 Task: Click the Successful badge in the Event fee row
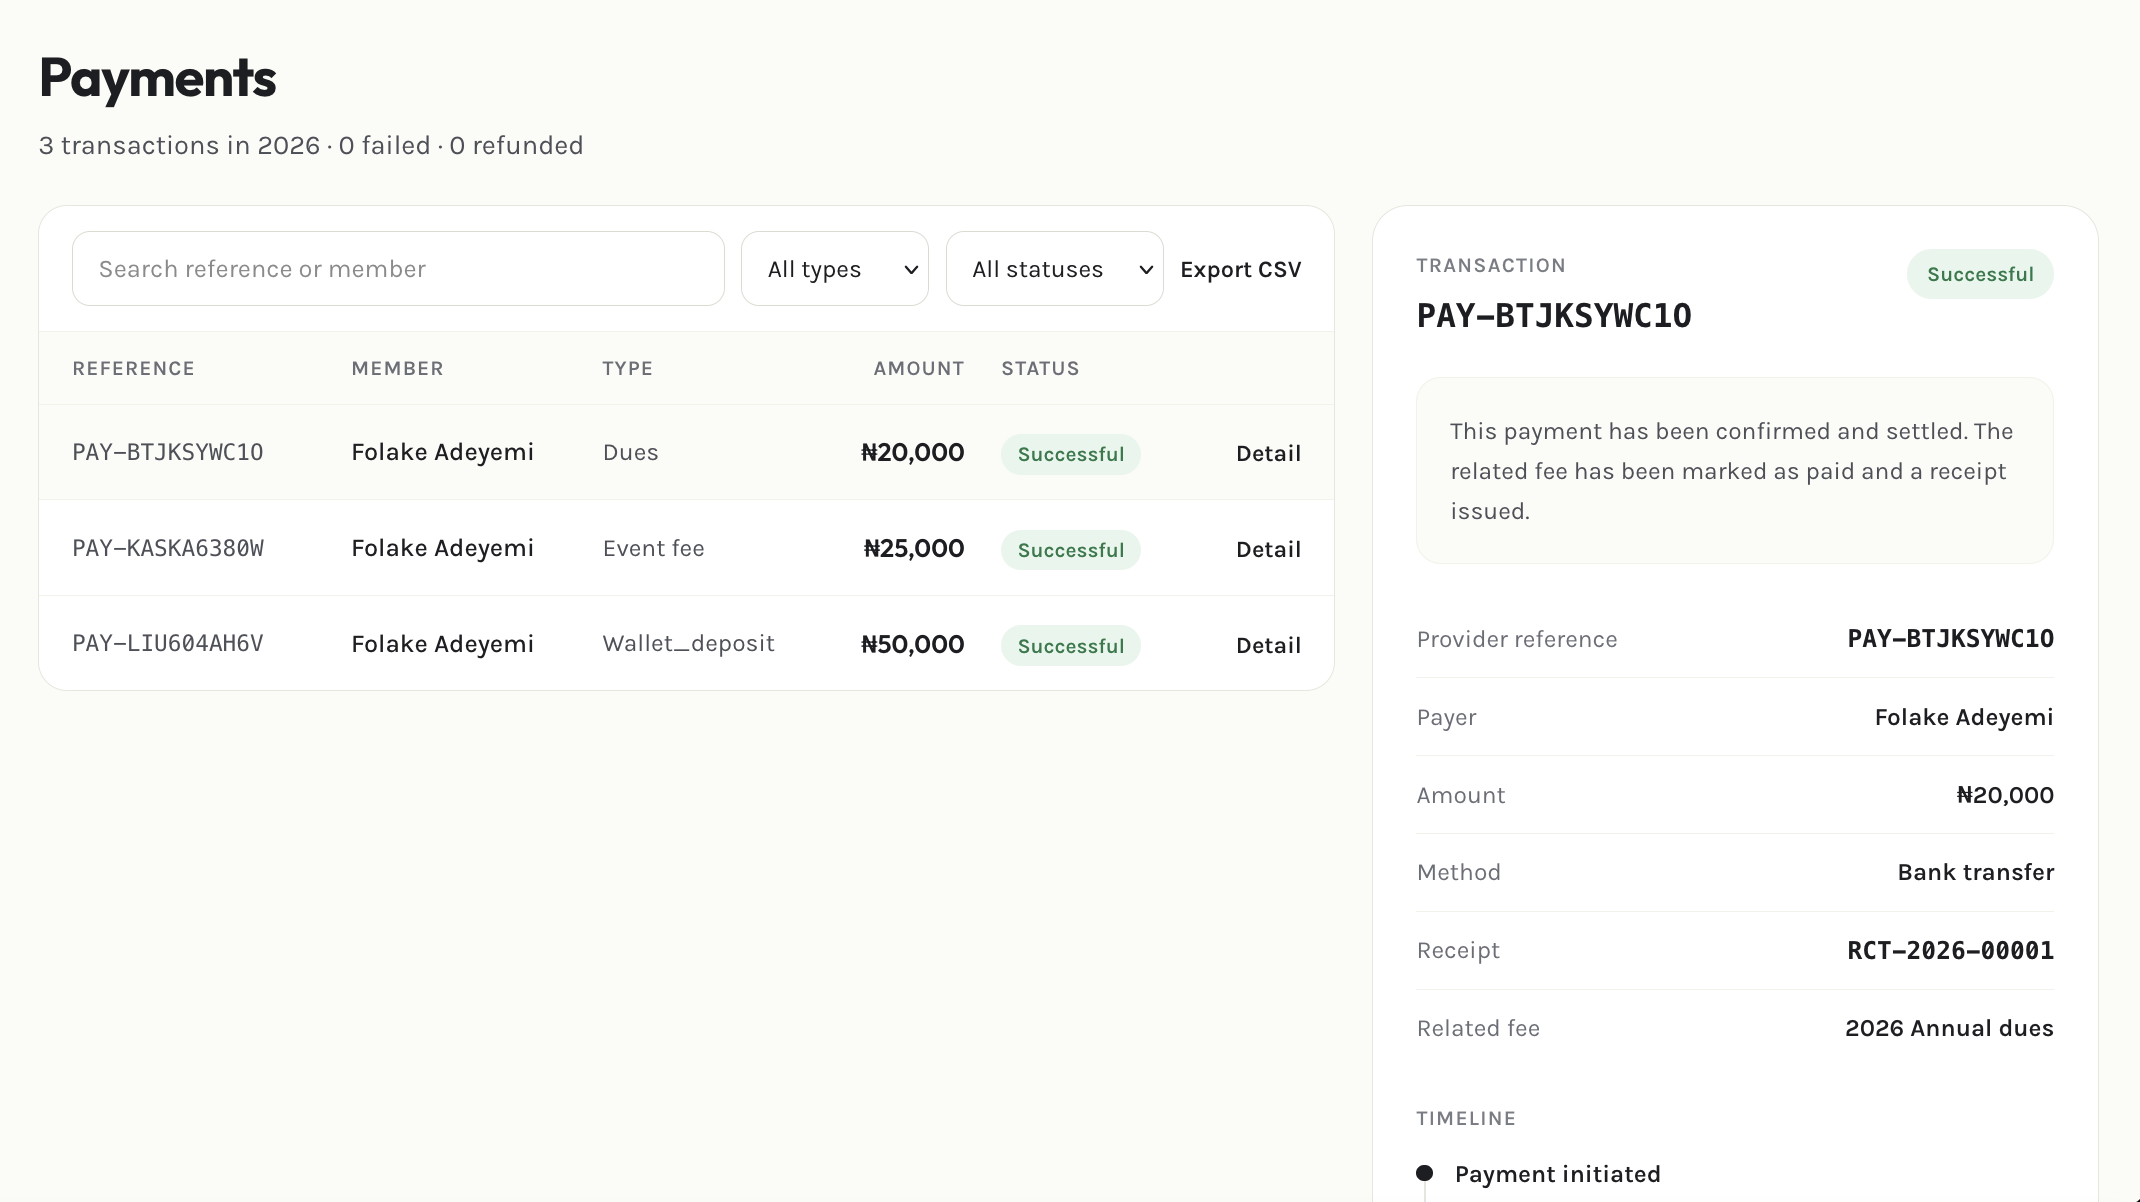pos(1071,550)
